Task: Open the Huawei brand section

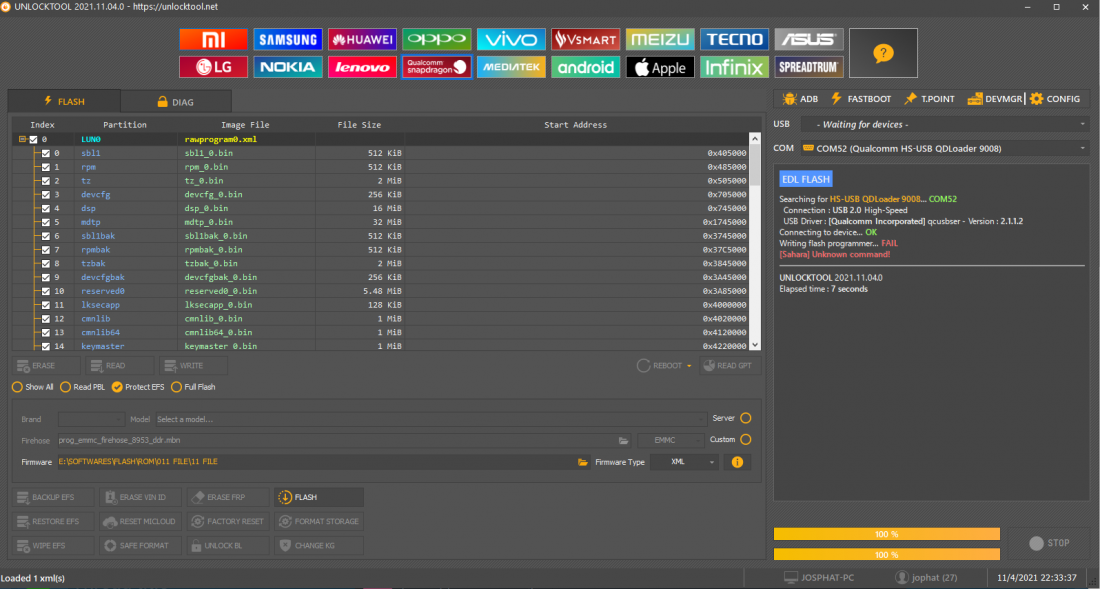Action: [362, 39]
